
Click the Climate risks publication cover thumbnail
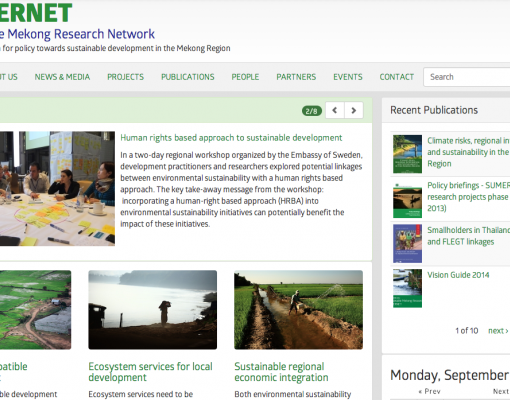pyautogui.click(x=407, y=154)
